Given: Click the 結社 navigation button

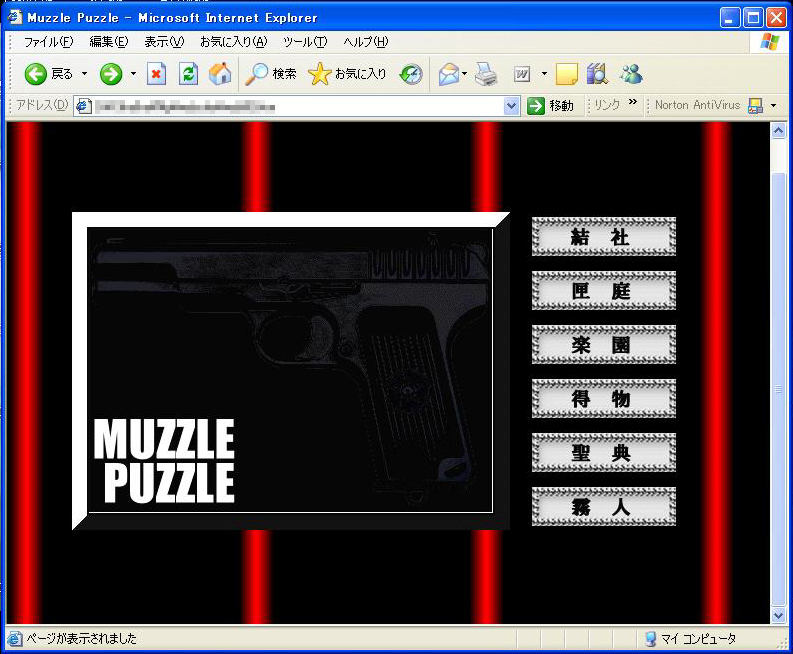Looking at the screenshot, I should [x=603, y=237].
